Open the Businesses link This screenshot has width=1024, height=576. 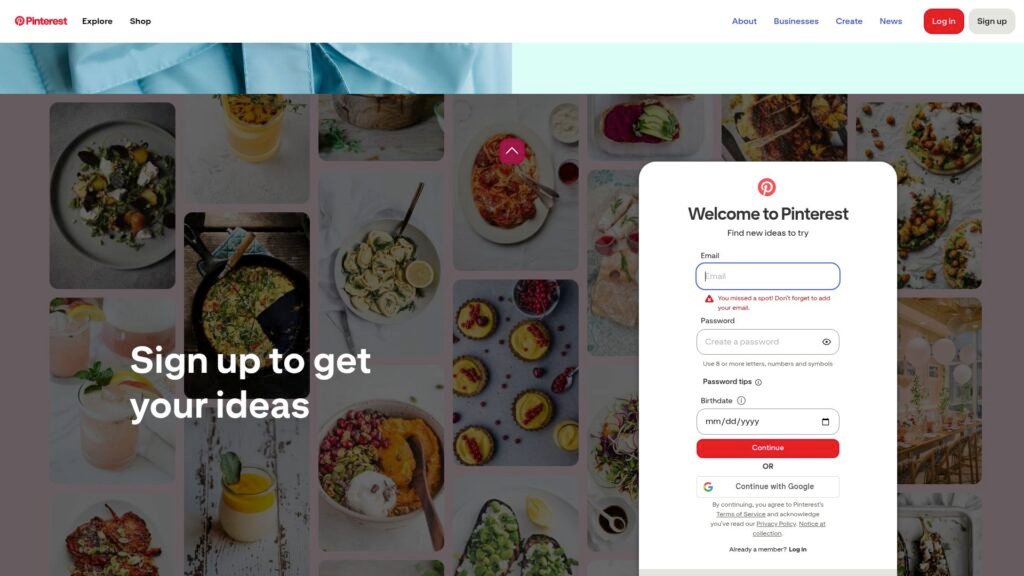pos(795,21)
